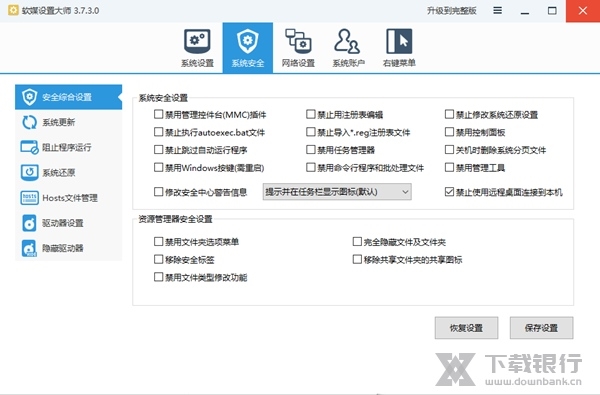Check 修改安全中心警告信息 option

(x=158, y=192)
